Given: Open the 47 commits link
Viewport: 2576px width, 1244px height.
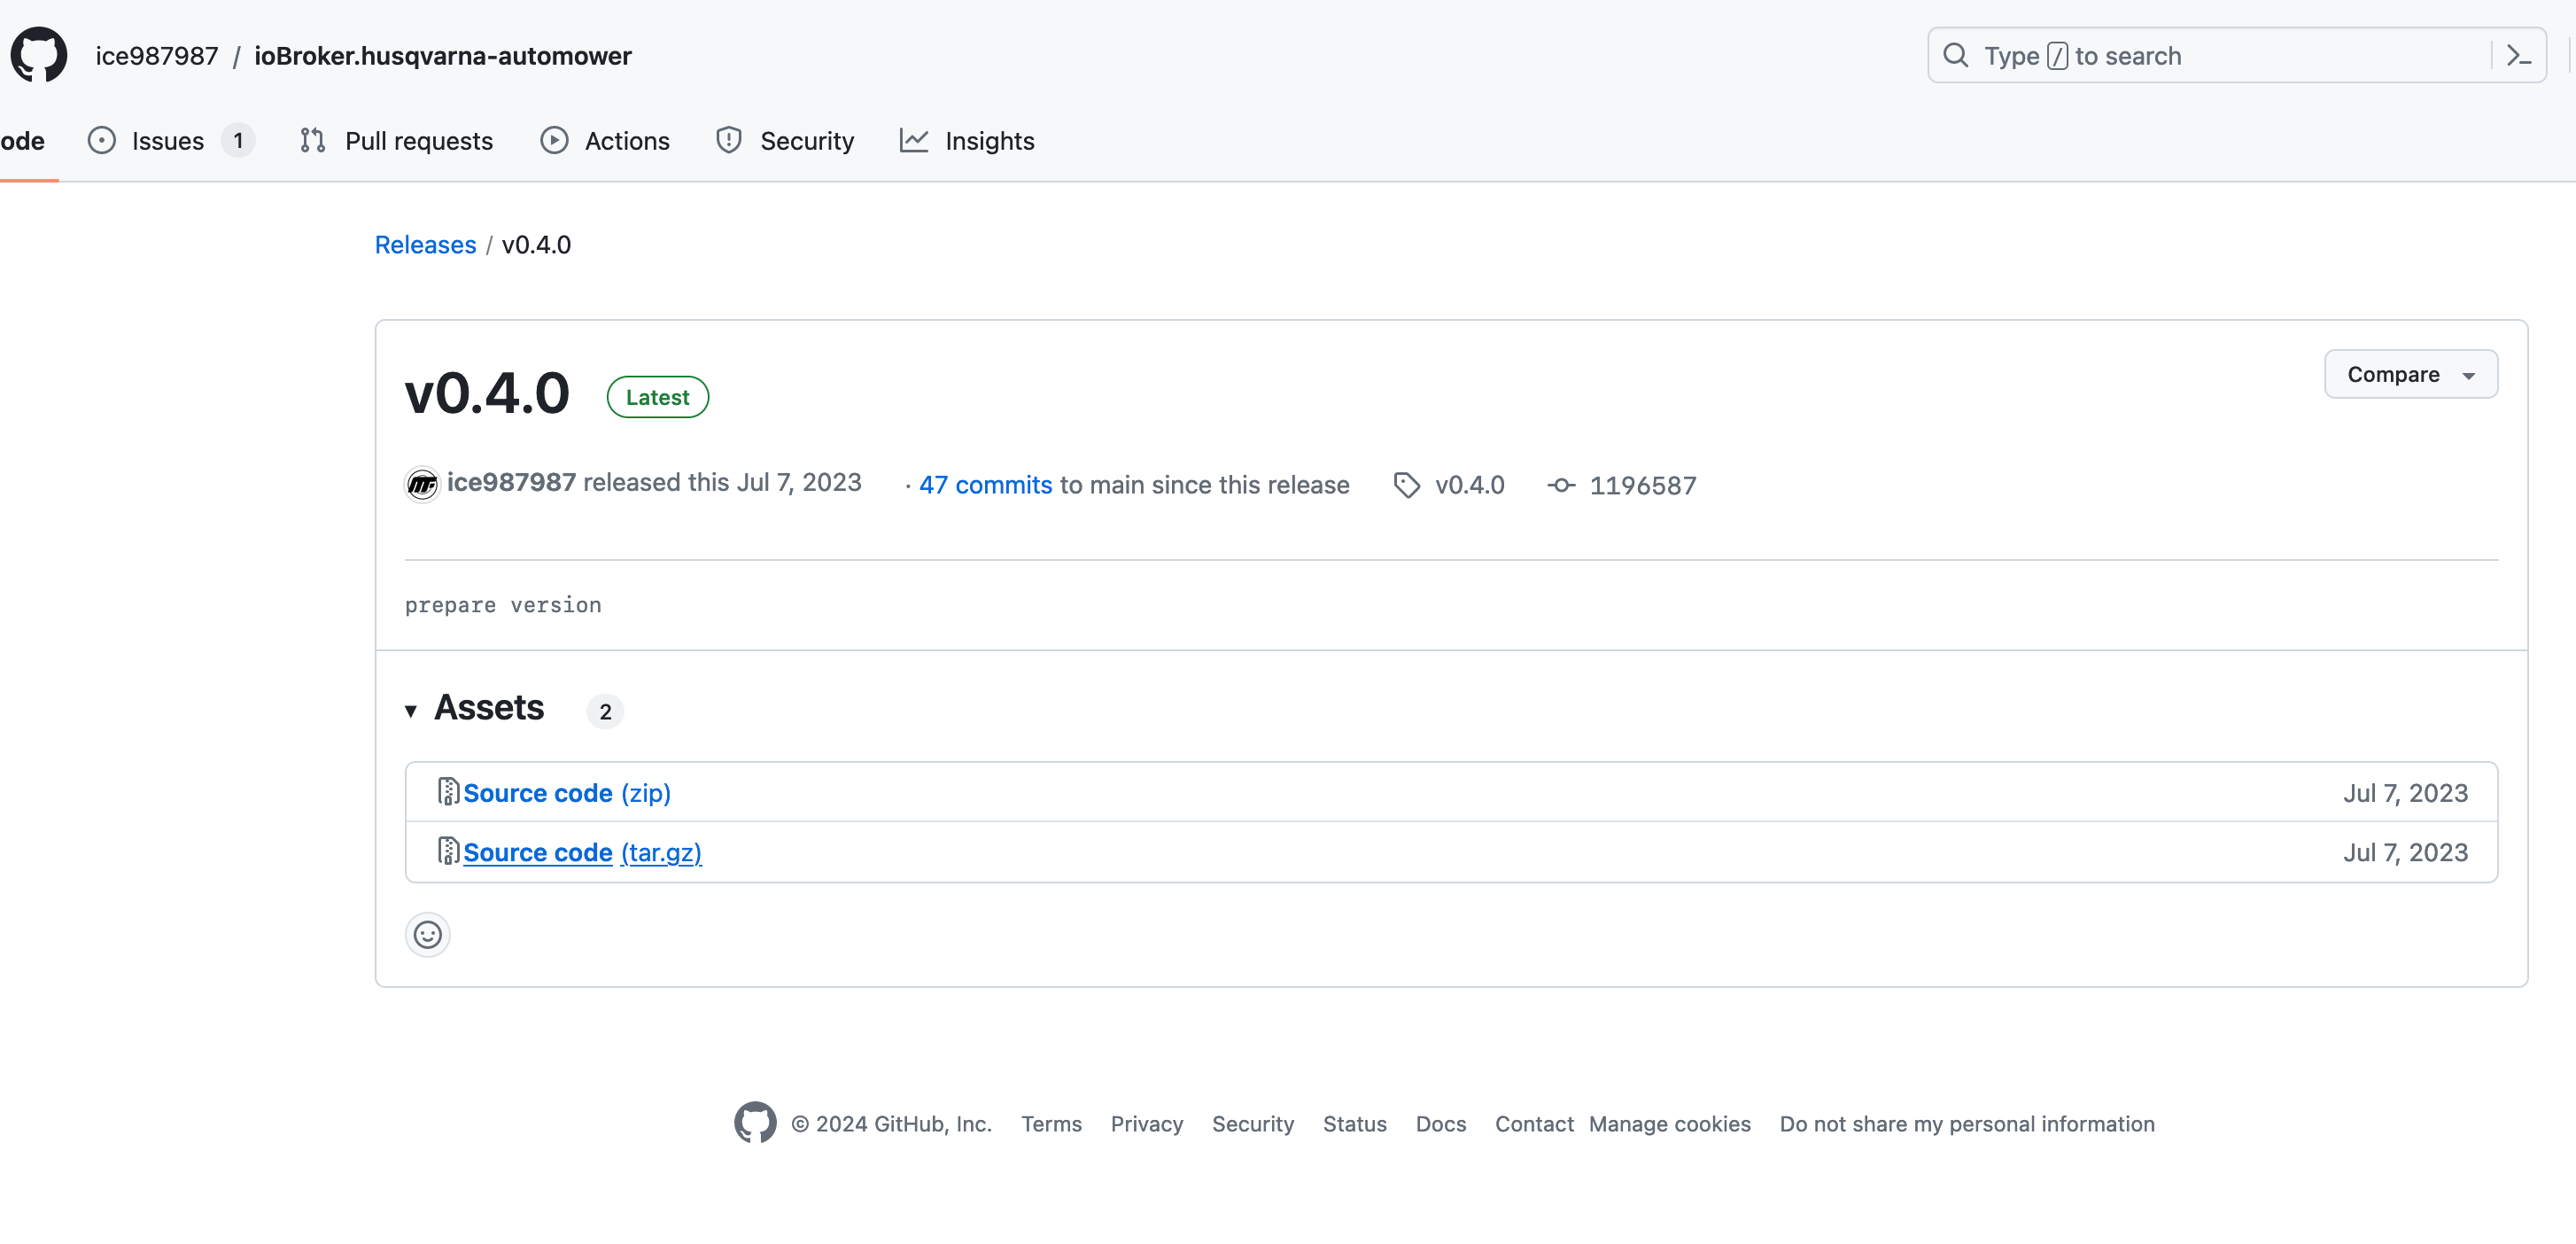Looking at the screenshot, I should click(985, 485).
